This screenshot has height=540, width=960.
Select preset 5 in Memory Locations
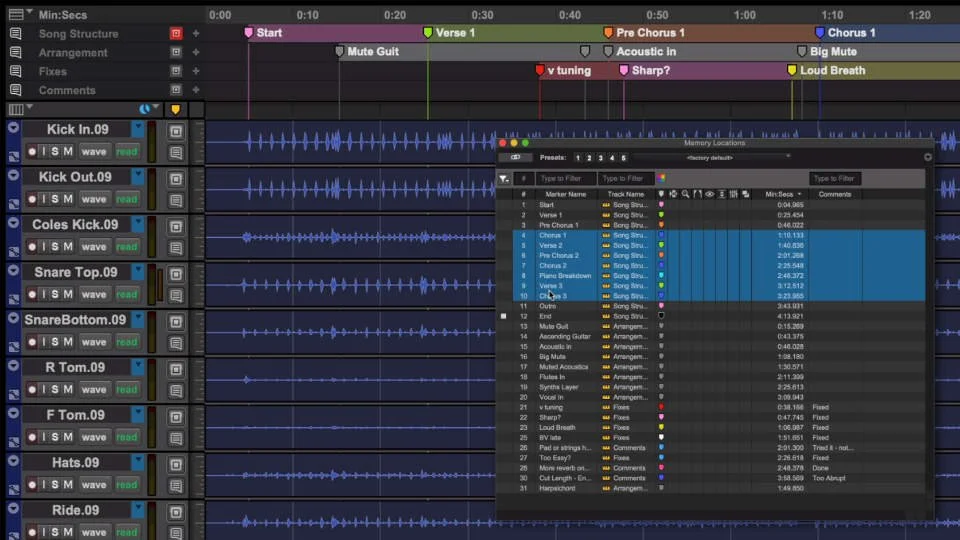(x=623, y=158)
